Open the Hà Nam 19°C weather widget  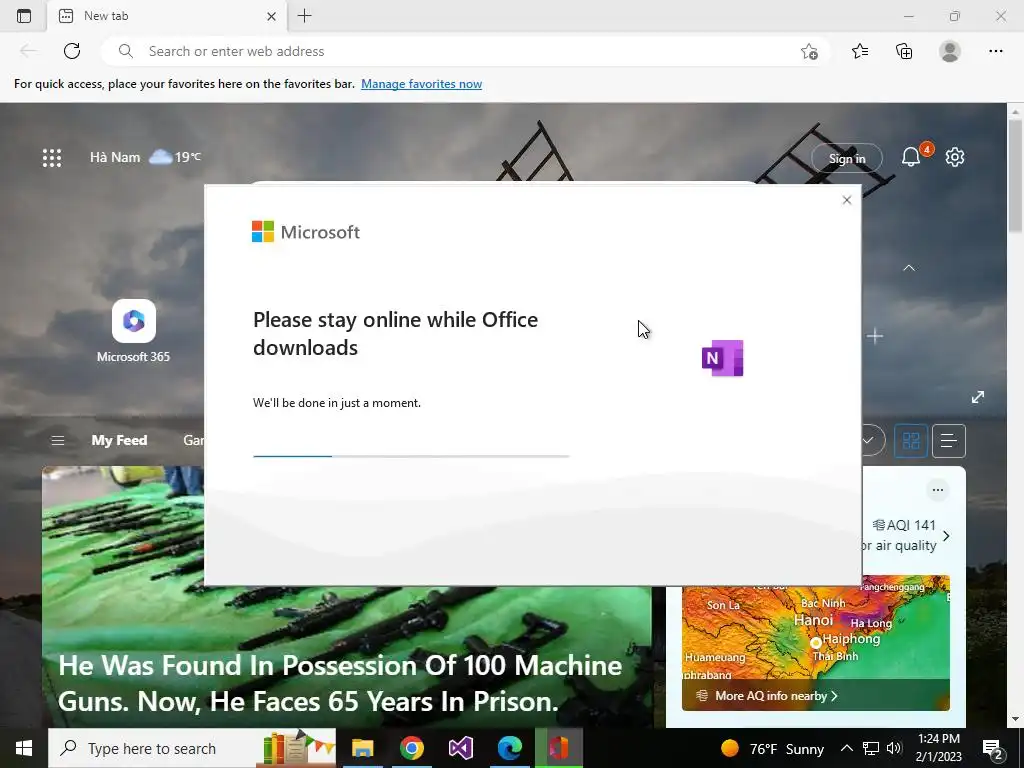145,157
